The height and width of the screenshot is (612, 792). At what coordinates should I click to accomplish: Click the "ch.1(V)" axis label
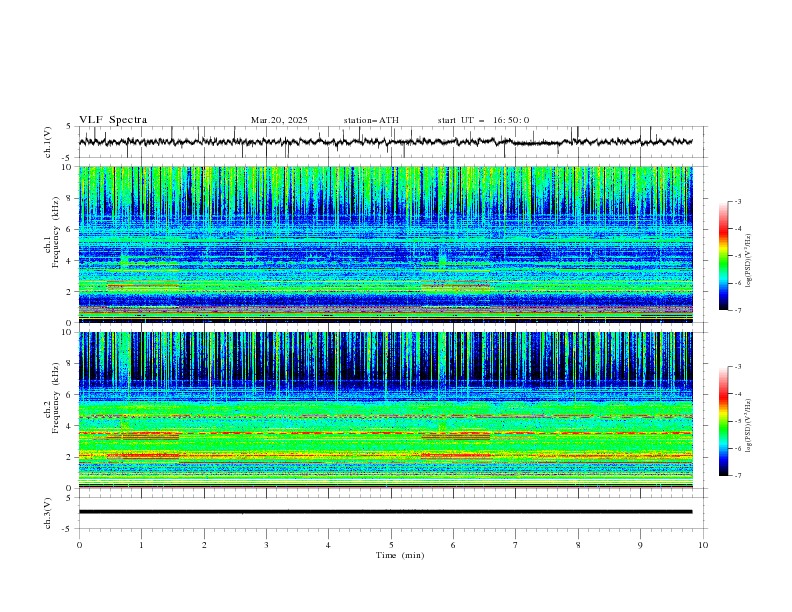[48, 142]
